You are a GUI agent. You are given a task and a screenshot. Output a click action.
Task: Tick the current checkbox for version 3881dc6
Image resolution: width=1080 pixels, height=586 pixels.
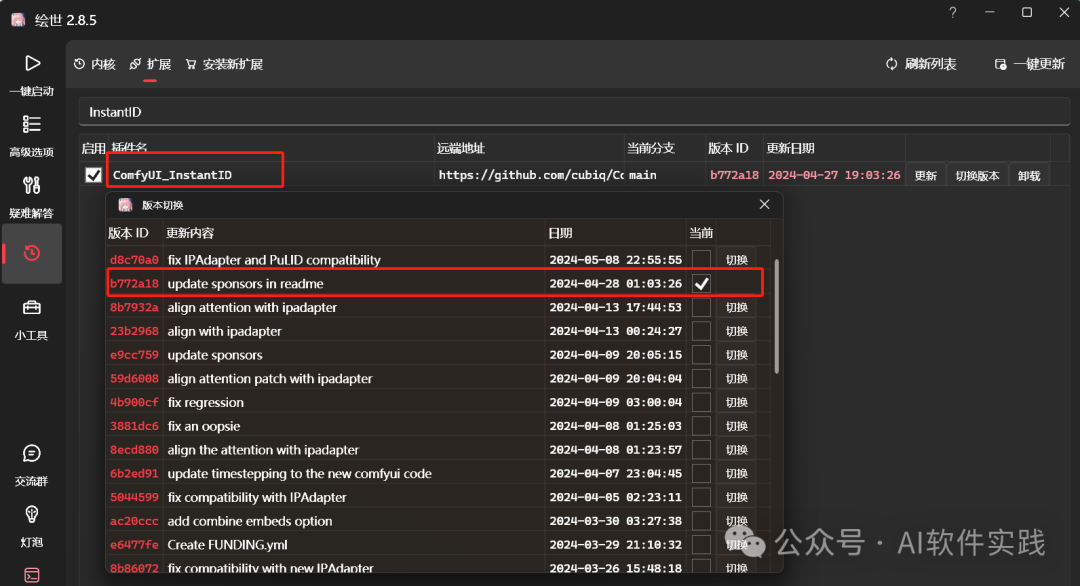tap(701, 426)
